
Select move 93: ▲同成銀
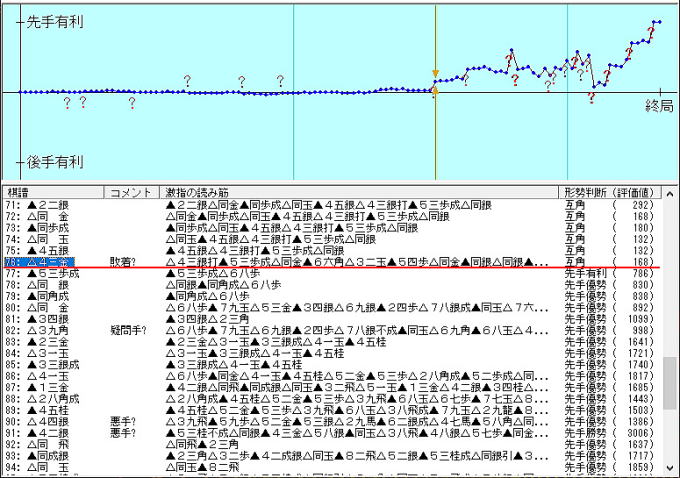click(38, 456)
